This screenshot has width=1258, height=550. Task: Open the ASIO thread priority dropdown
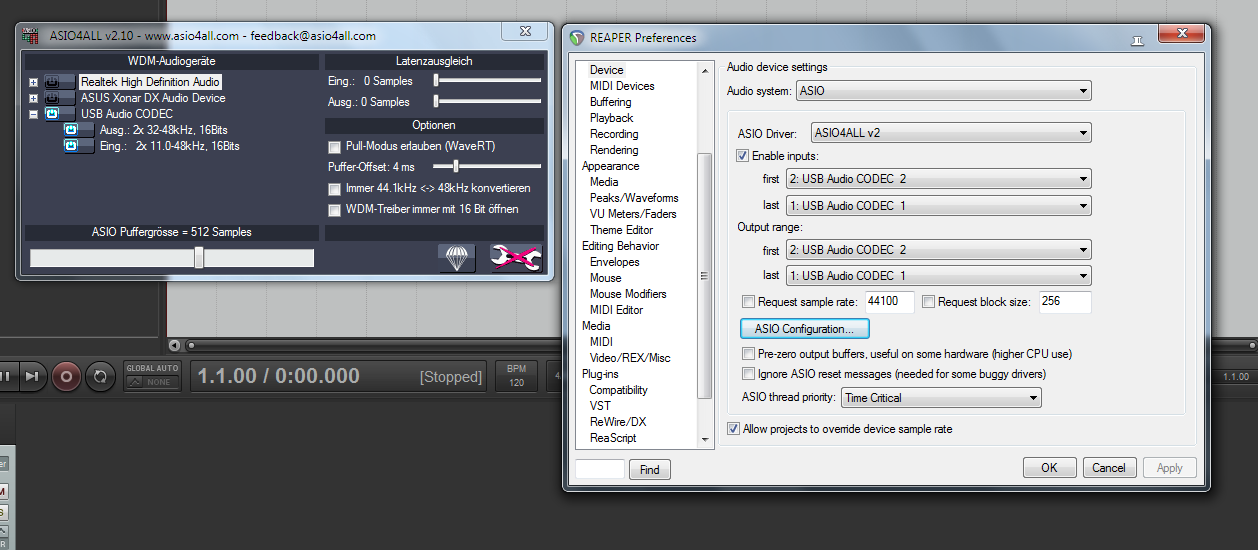point(941,398)
